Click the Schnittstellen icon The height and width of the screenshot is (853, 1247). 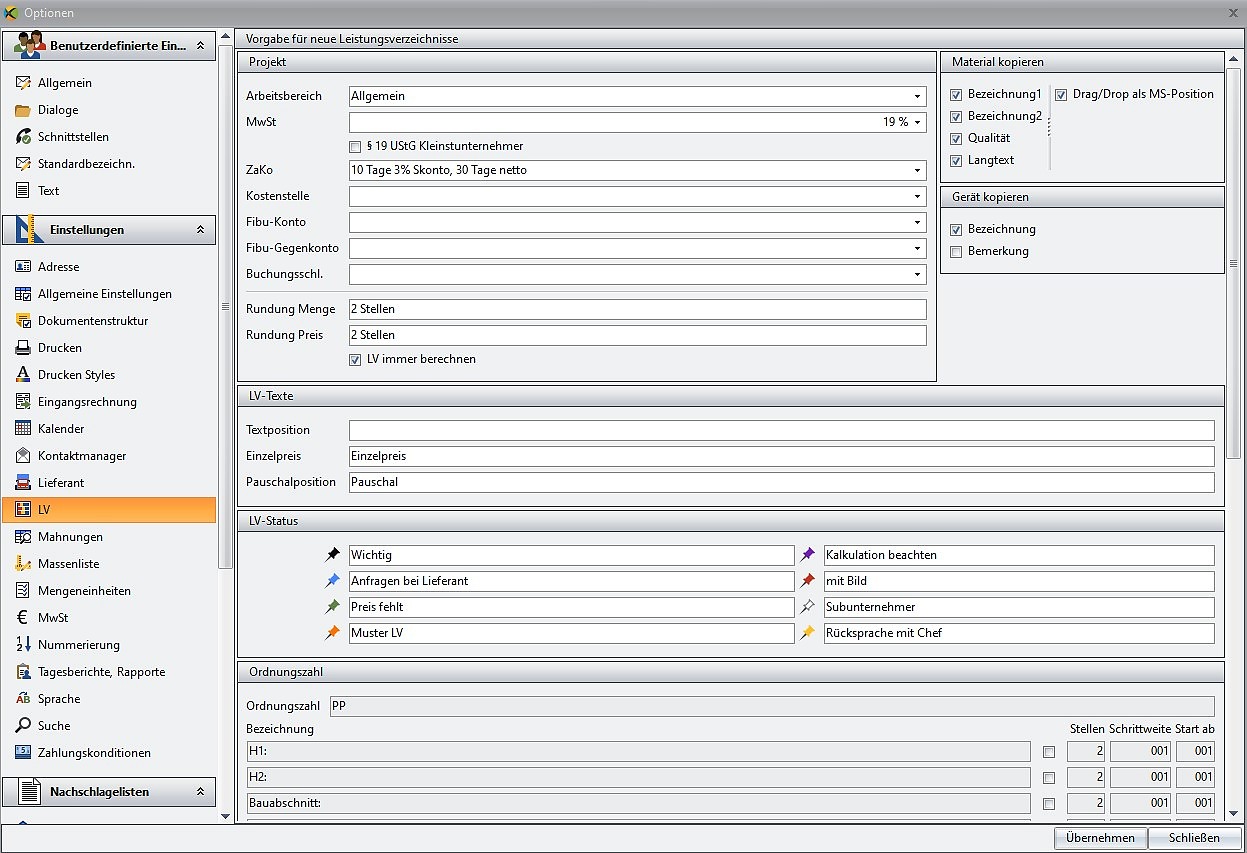click(23, 137)
